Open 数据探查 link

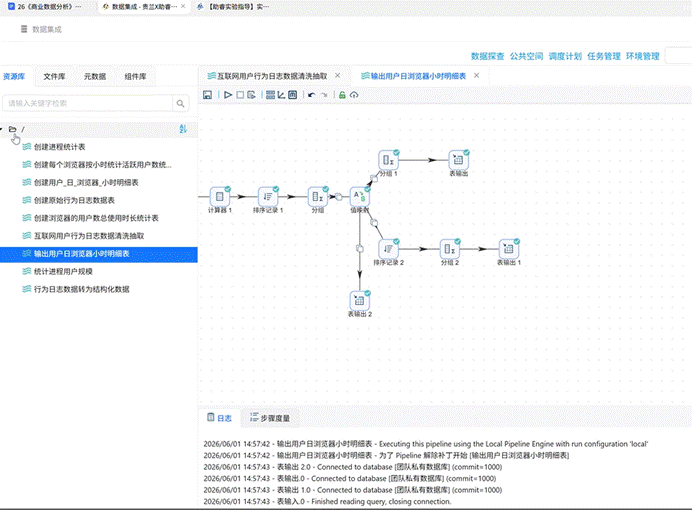pos(487,56)
